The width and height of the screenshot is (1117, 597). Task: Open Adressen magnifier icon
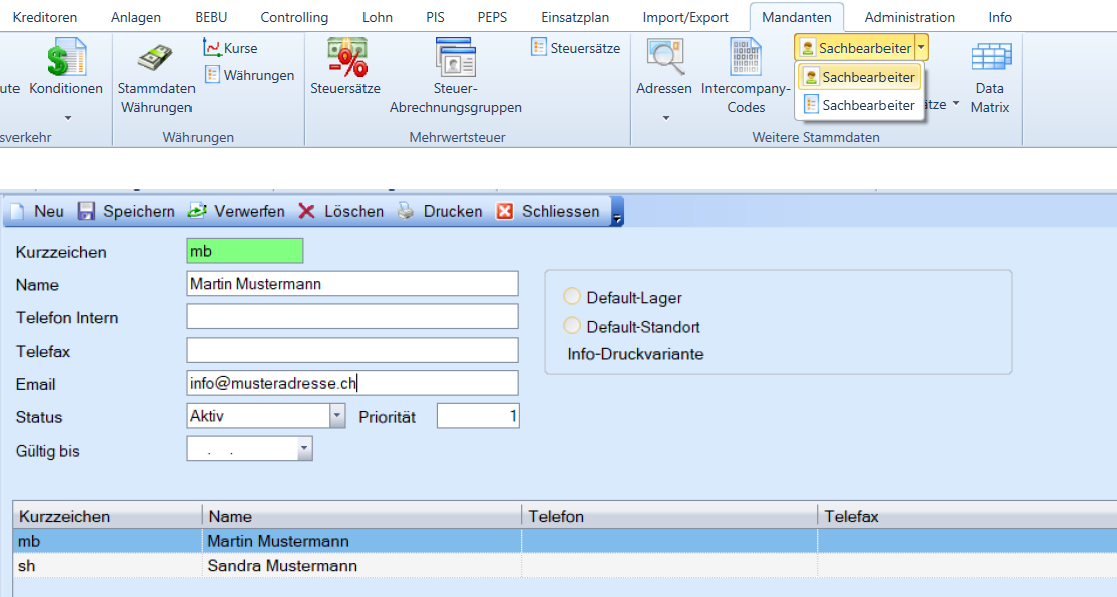coord(665,58)
